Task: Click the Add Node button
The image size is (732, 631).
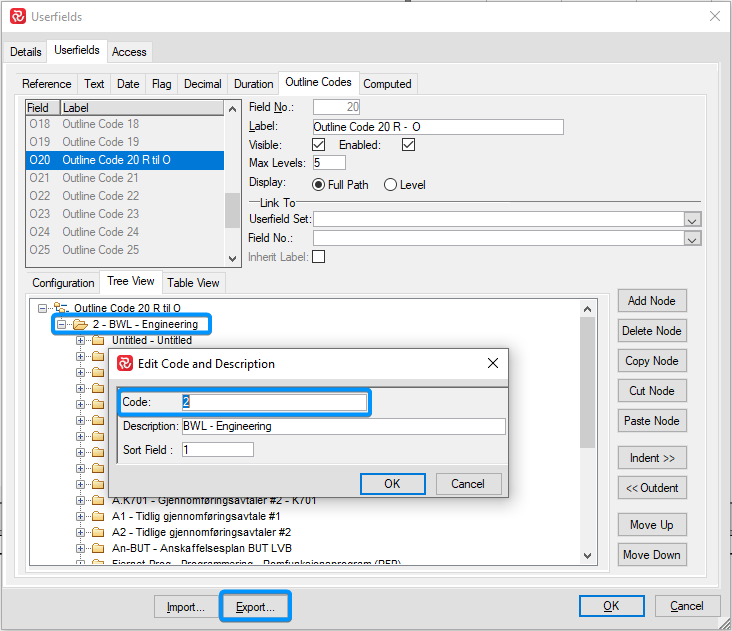Action: (651, 301)
